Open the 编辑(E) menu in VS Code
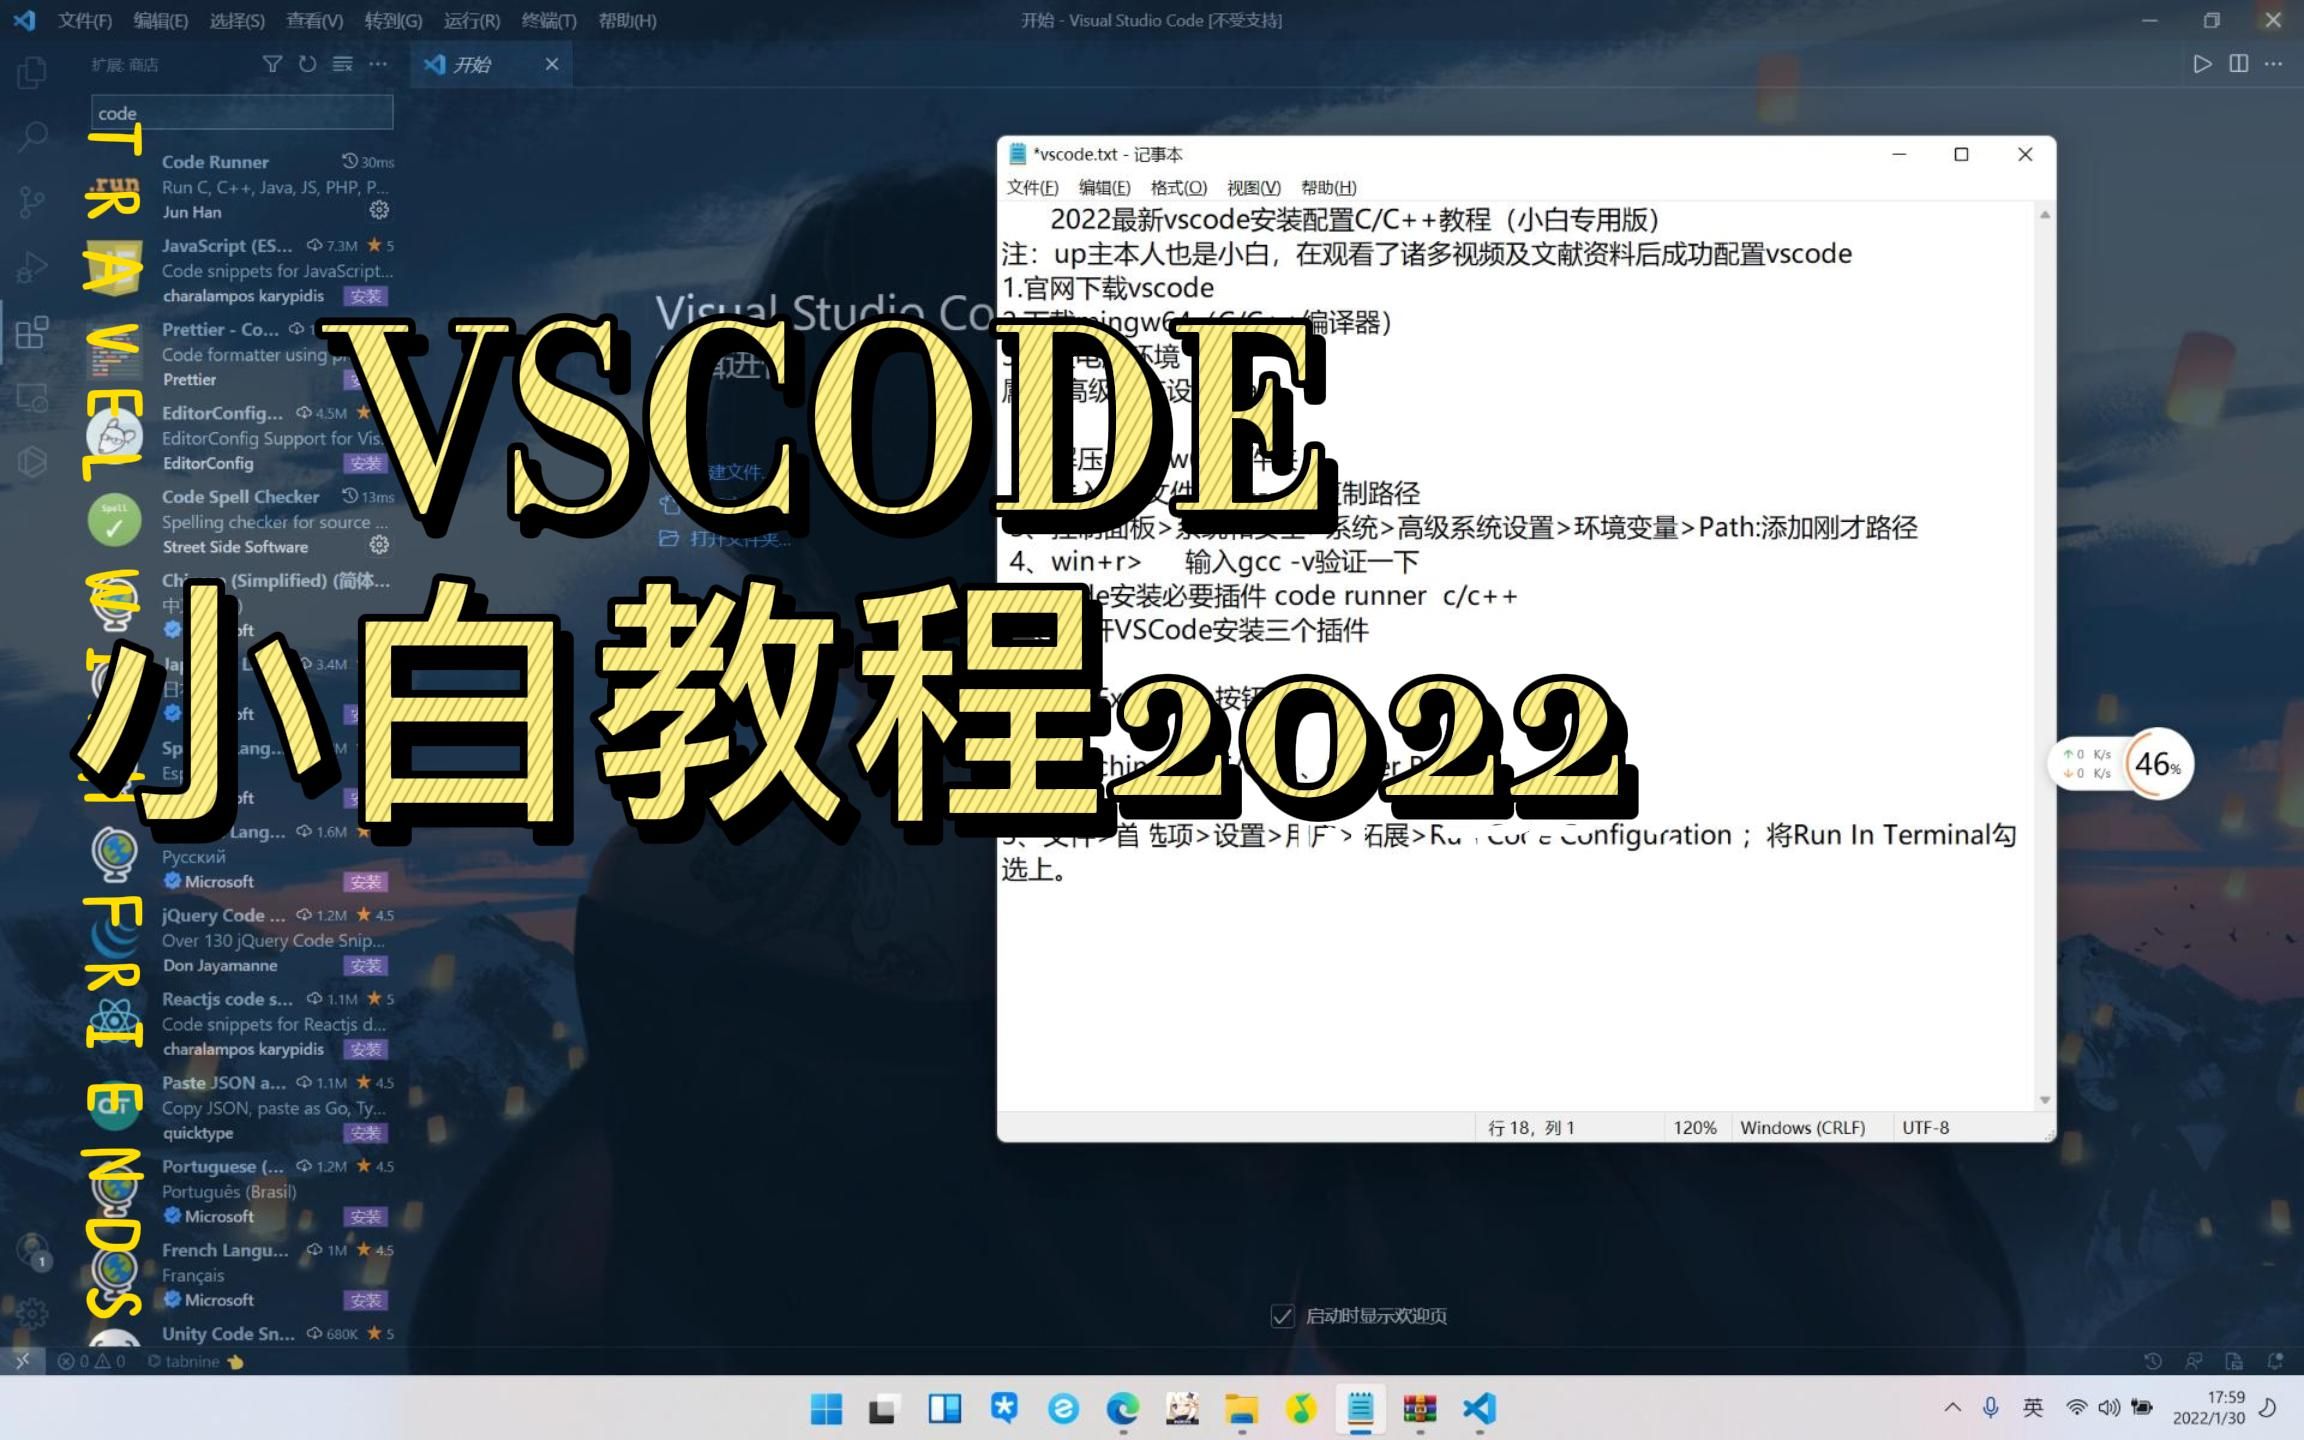2304x1440 pixels. [161, 20]
